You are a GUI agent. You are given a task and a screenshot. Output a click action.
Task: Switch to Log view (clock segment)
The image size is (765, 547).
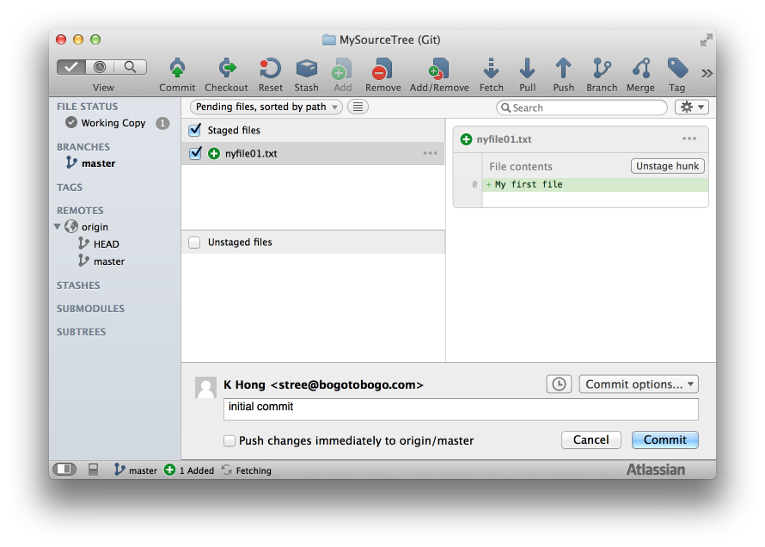pos(100,67)
